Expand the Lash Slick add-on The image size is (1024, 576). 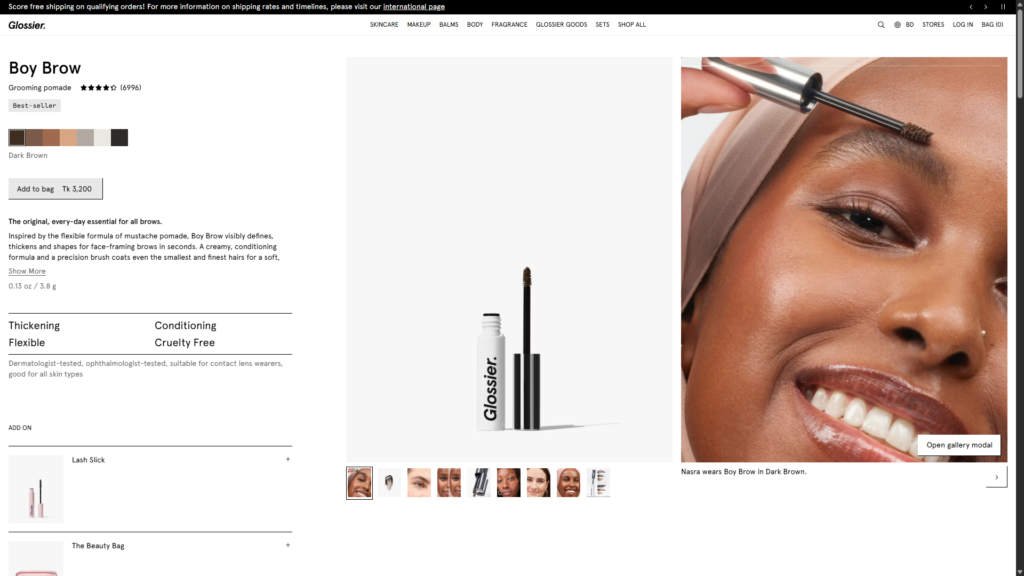[x=287, y=460]
